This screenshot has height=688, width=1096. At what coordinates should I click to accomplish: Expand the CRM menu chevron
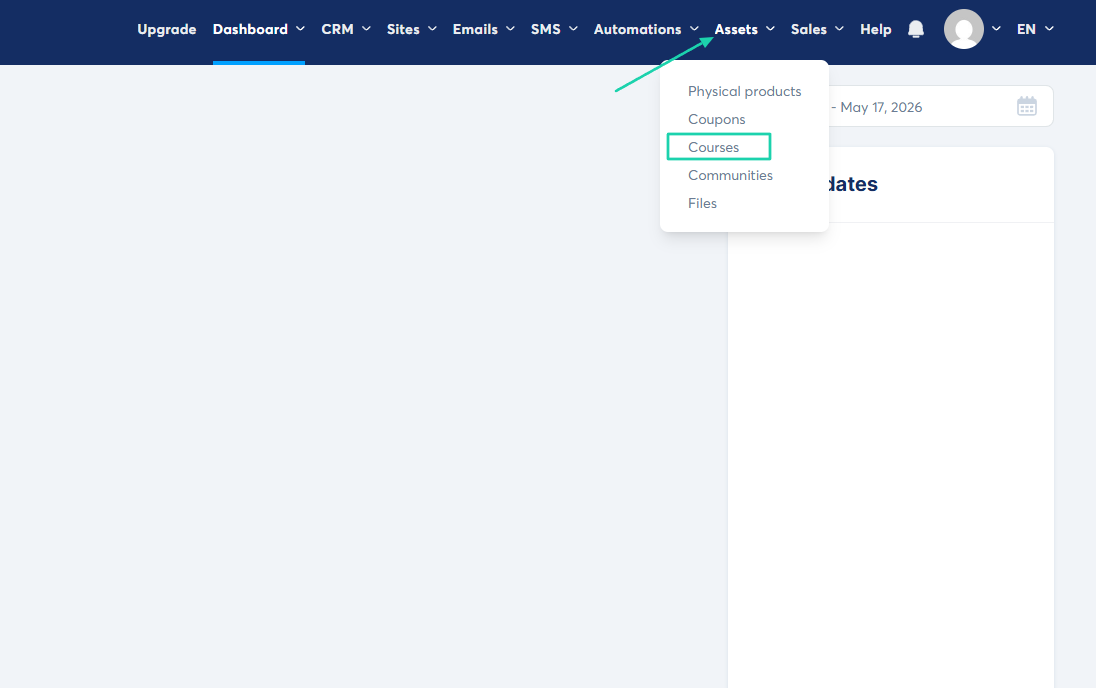click(366, 29)
